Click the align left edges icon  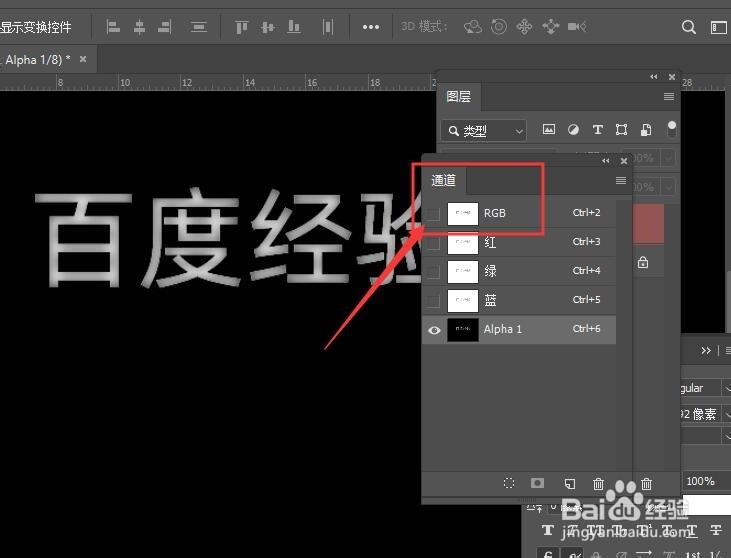click(x=113, y=27)
